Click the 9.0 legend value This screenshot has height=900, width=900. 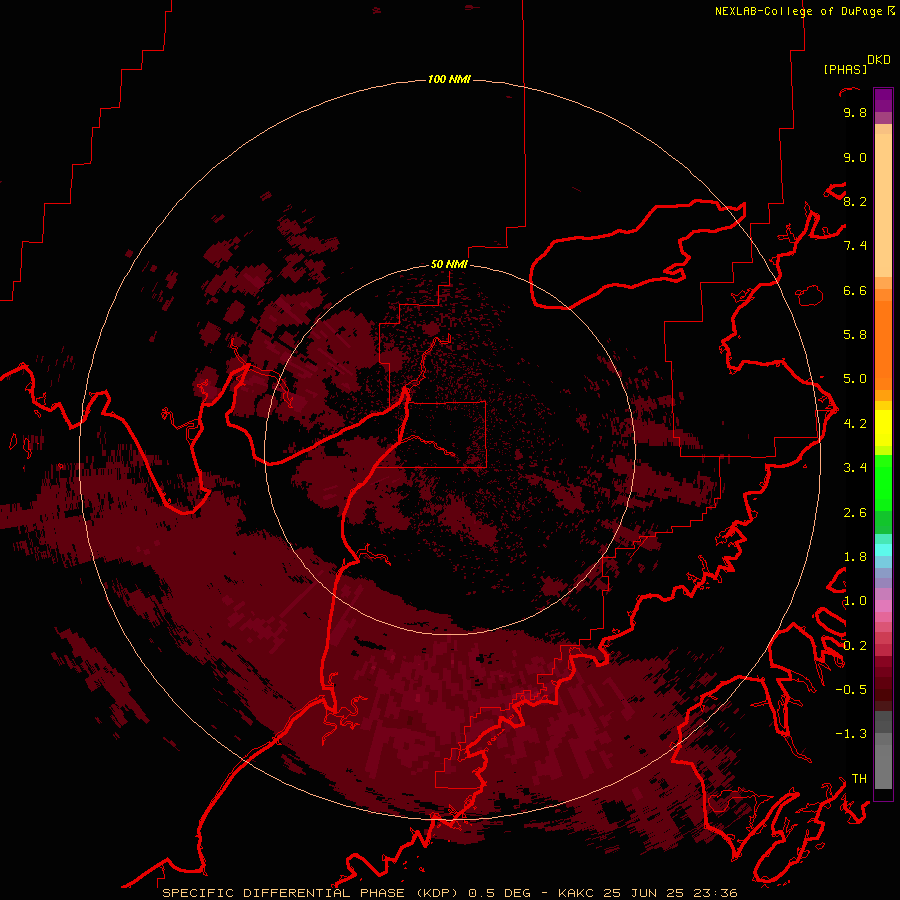(855, 157)
